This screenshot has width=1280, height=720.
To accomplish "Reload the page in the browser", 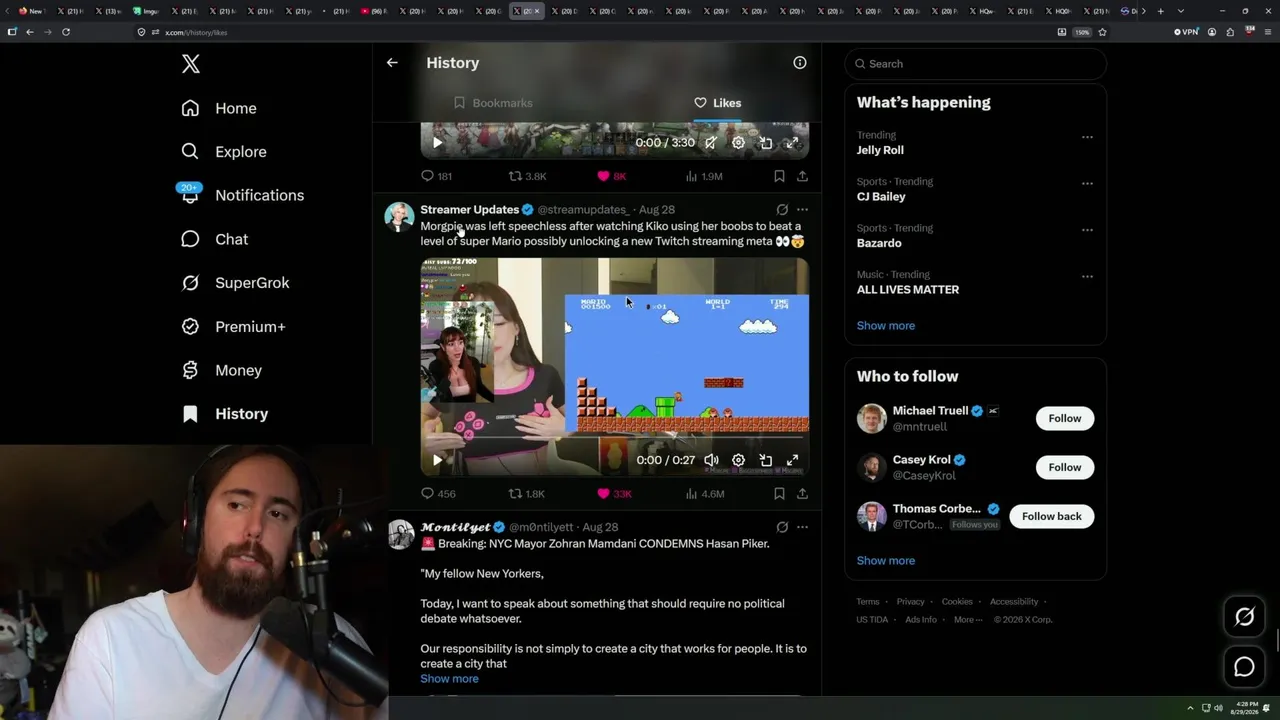I will point(66,32).
